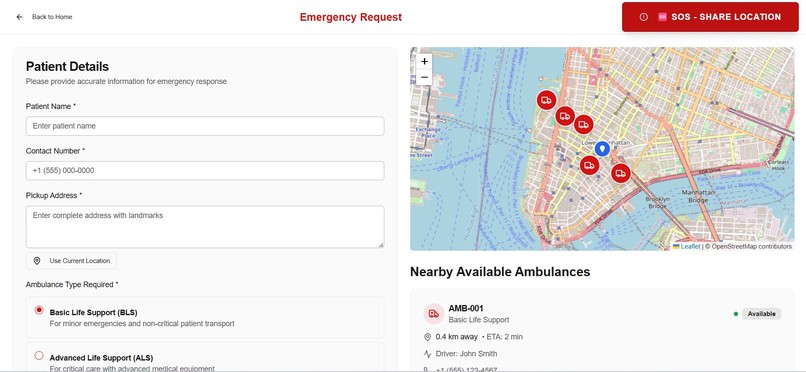This screenshot has width=806, height=372.
Task: Click the back arrow icon
Action: [x=20, y=17]
